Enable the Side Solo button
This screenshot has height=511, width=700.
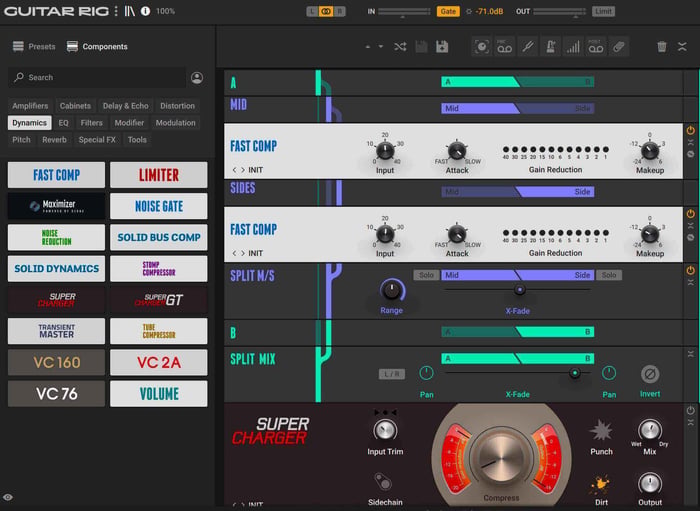pyautogui.click(x=608, y=275)
